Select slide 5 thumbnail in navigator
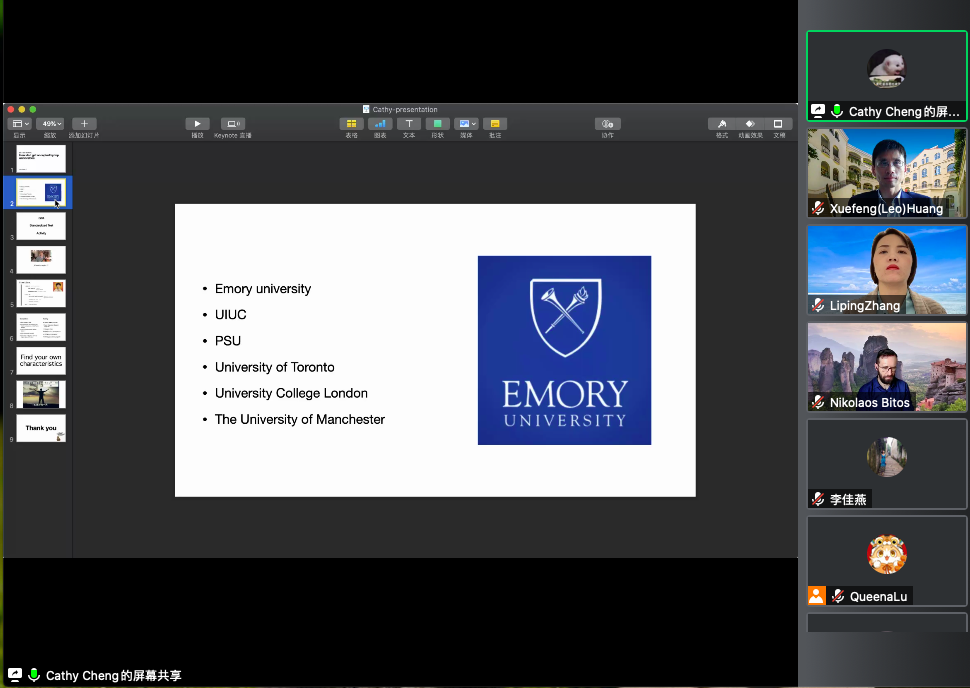Image resolution: width=970 pixels, height=688 pixels. click(41, 293)
